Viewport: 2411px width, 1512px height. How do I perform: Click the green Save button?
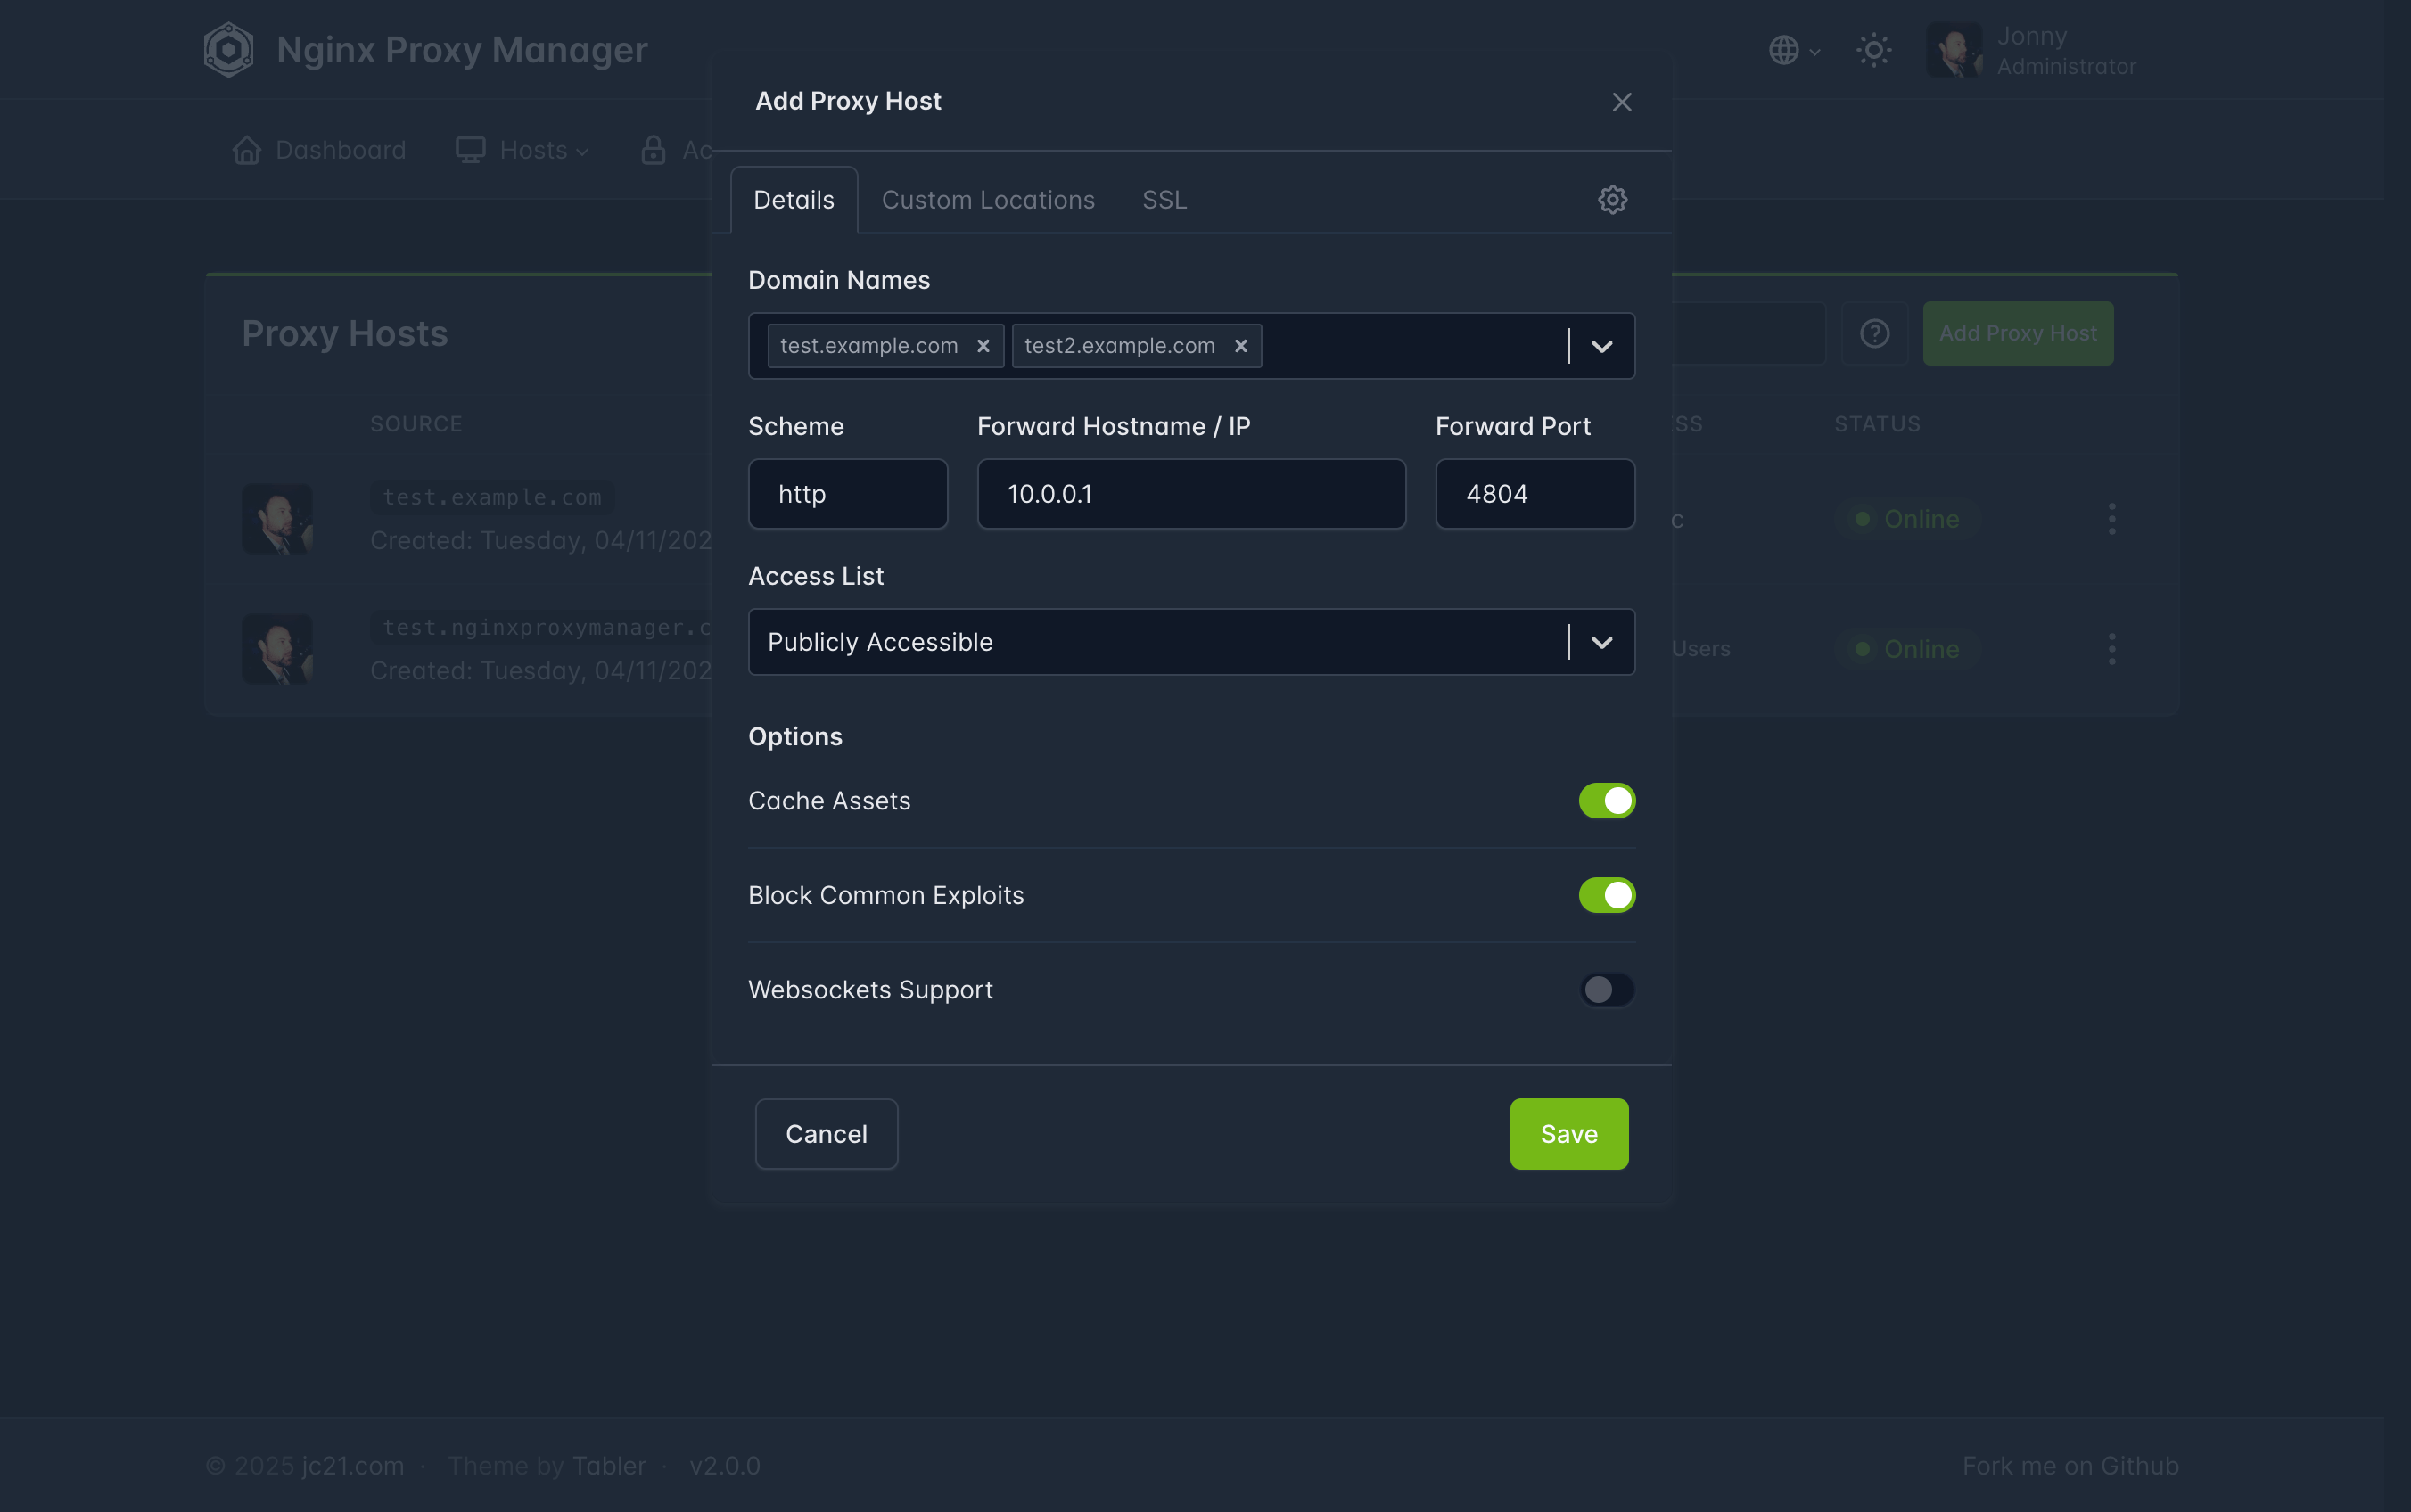1568,1134
